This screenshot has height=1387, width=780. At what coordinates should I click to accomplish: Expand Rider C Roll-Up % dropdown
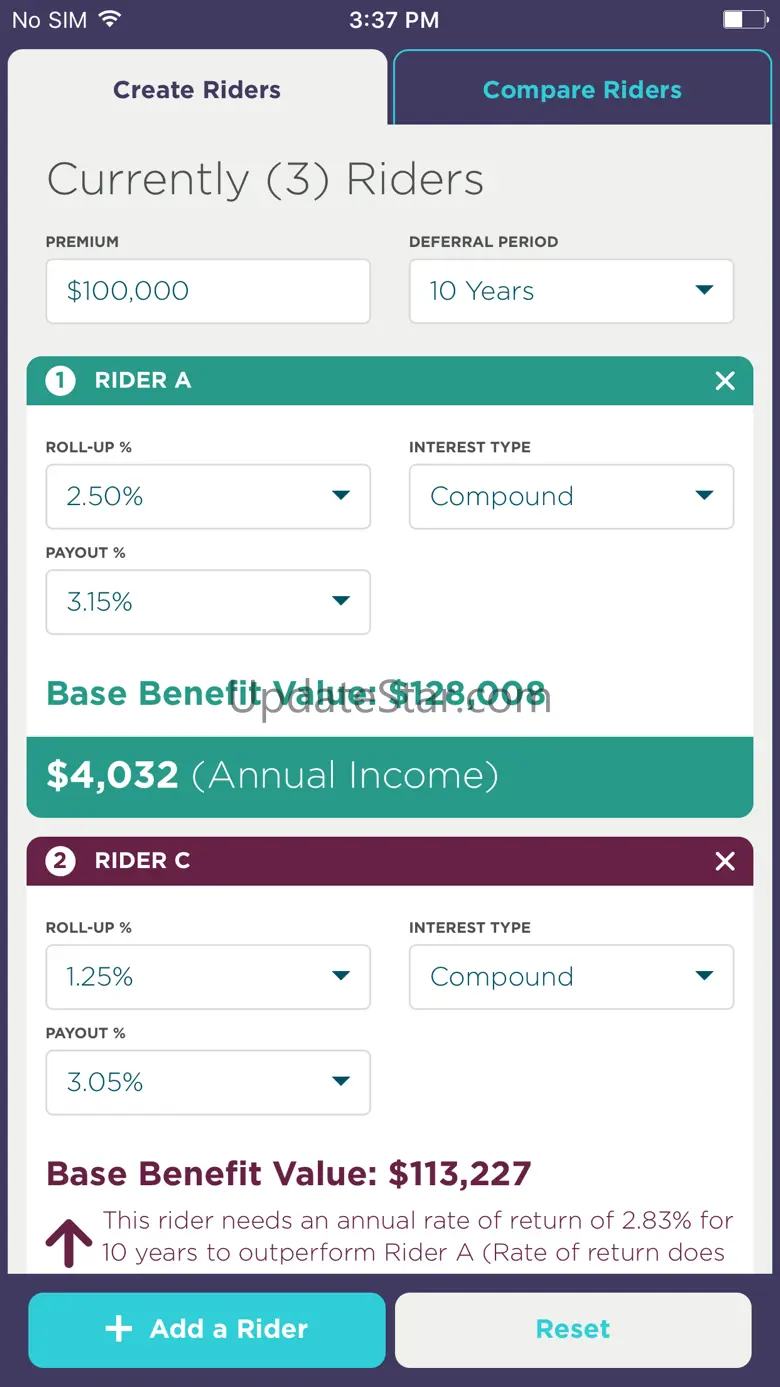coord(208,977)
